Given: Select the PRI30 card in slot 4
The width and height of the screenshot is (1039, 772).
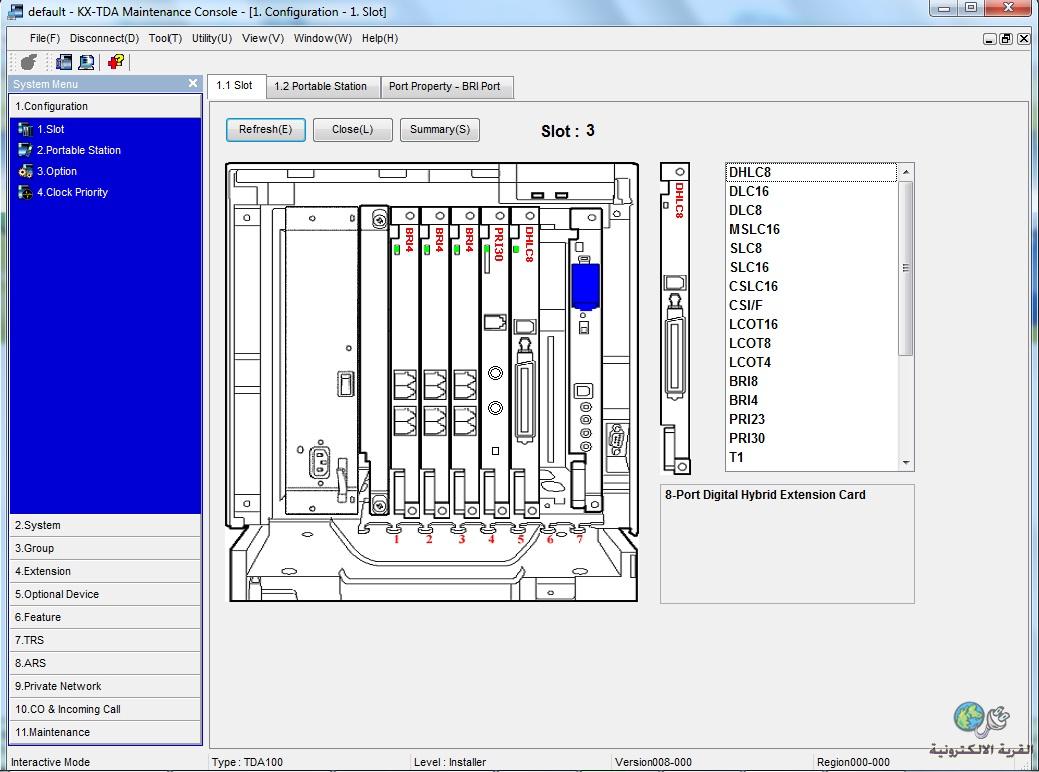Looking at the screenshot, I should [494, 361].
